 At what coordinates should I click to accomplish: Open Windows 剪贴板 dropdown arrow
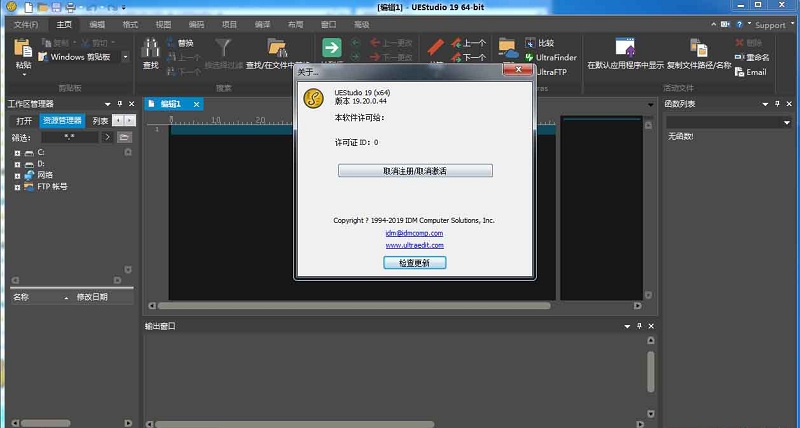point(126,57)
